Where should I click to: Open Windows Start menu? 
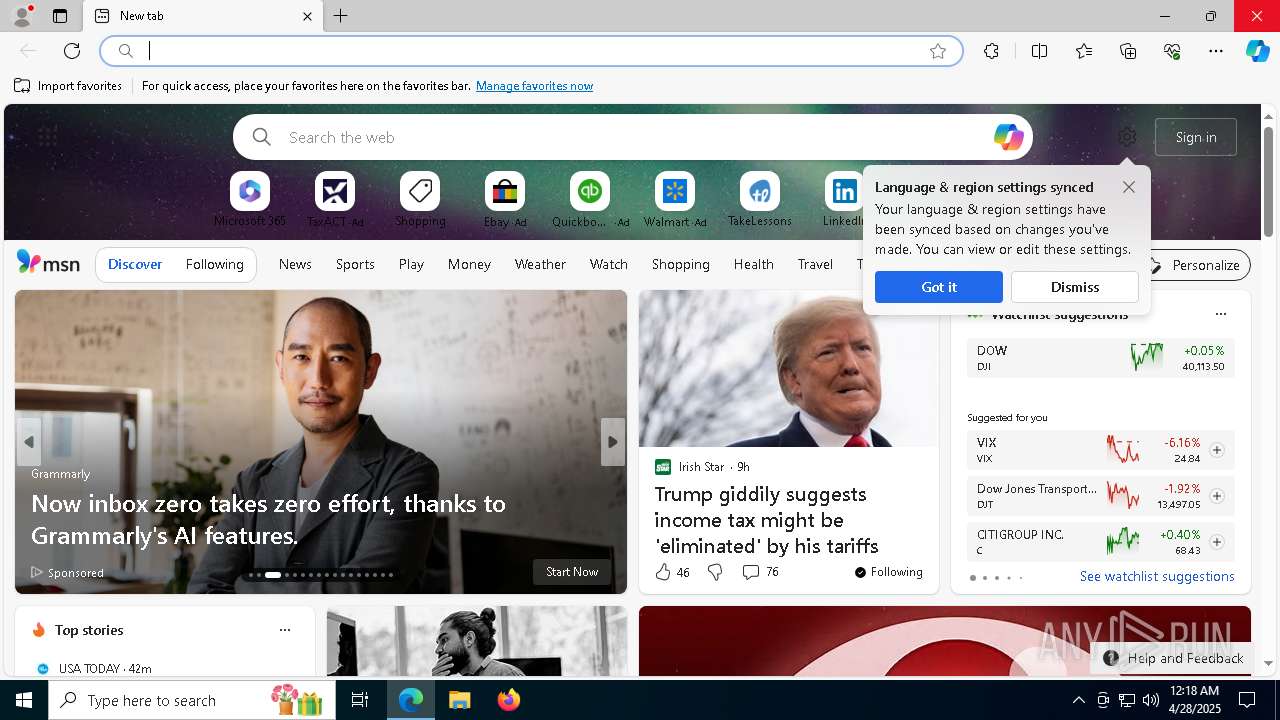coord(24,700)
